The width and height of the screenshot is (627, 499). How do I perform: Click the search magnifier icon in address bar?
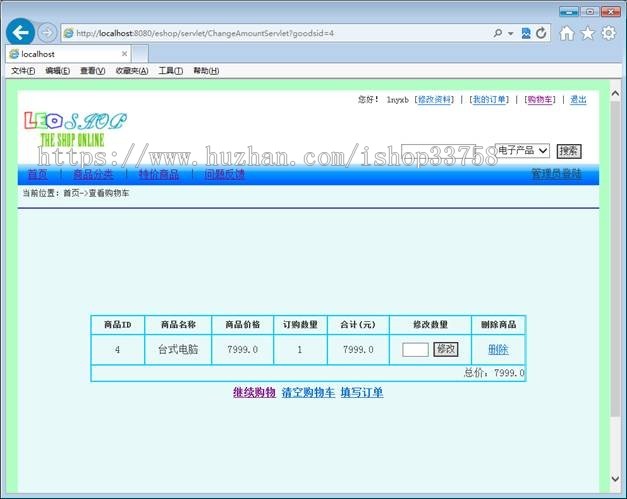497,33
